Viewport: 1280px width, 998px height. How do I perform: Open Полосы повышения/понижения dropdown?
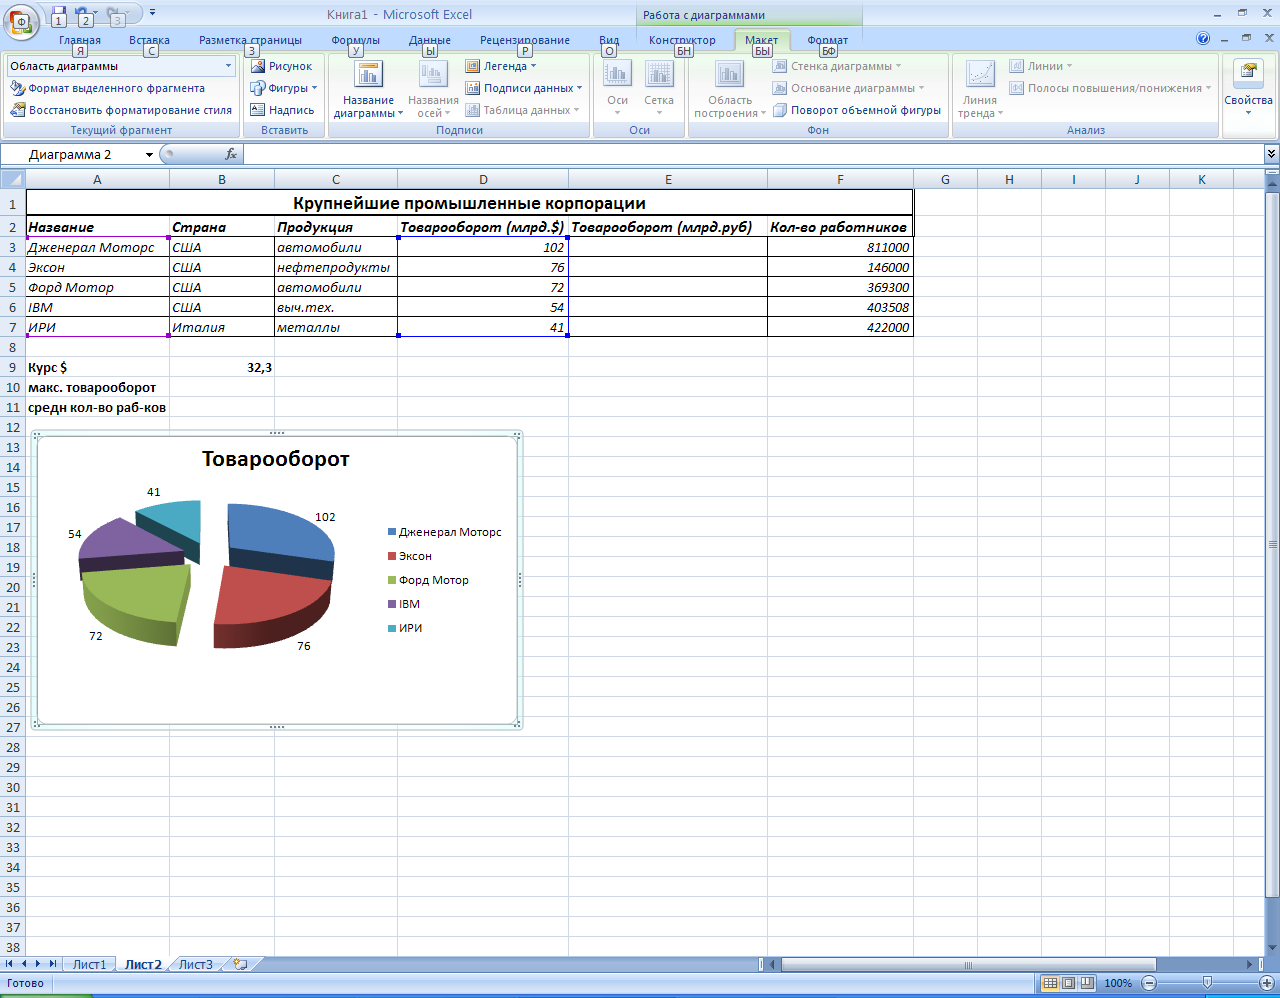coord(1110,88)
